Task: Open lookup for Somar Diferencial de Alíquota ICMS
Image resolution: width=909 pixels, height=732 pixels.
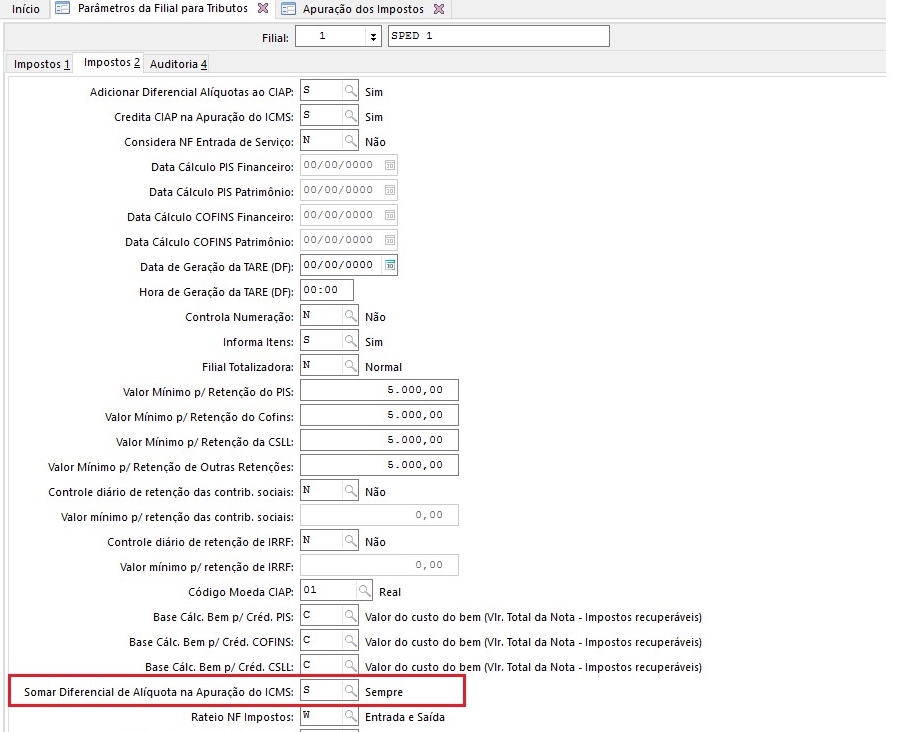Action: pos(350,690)
